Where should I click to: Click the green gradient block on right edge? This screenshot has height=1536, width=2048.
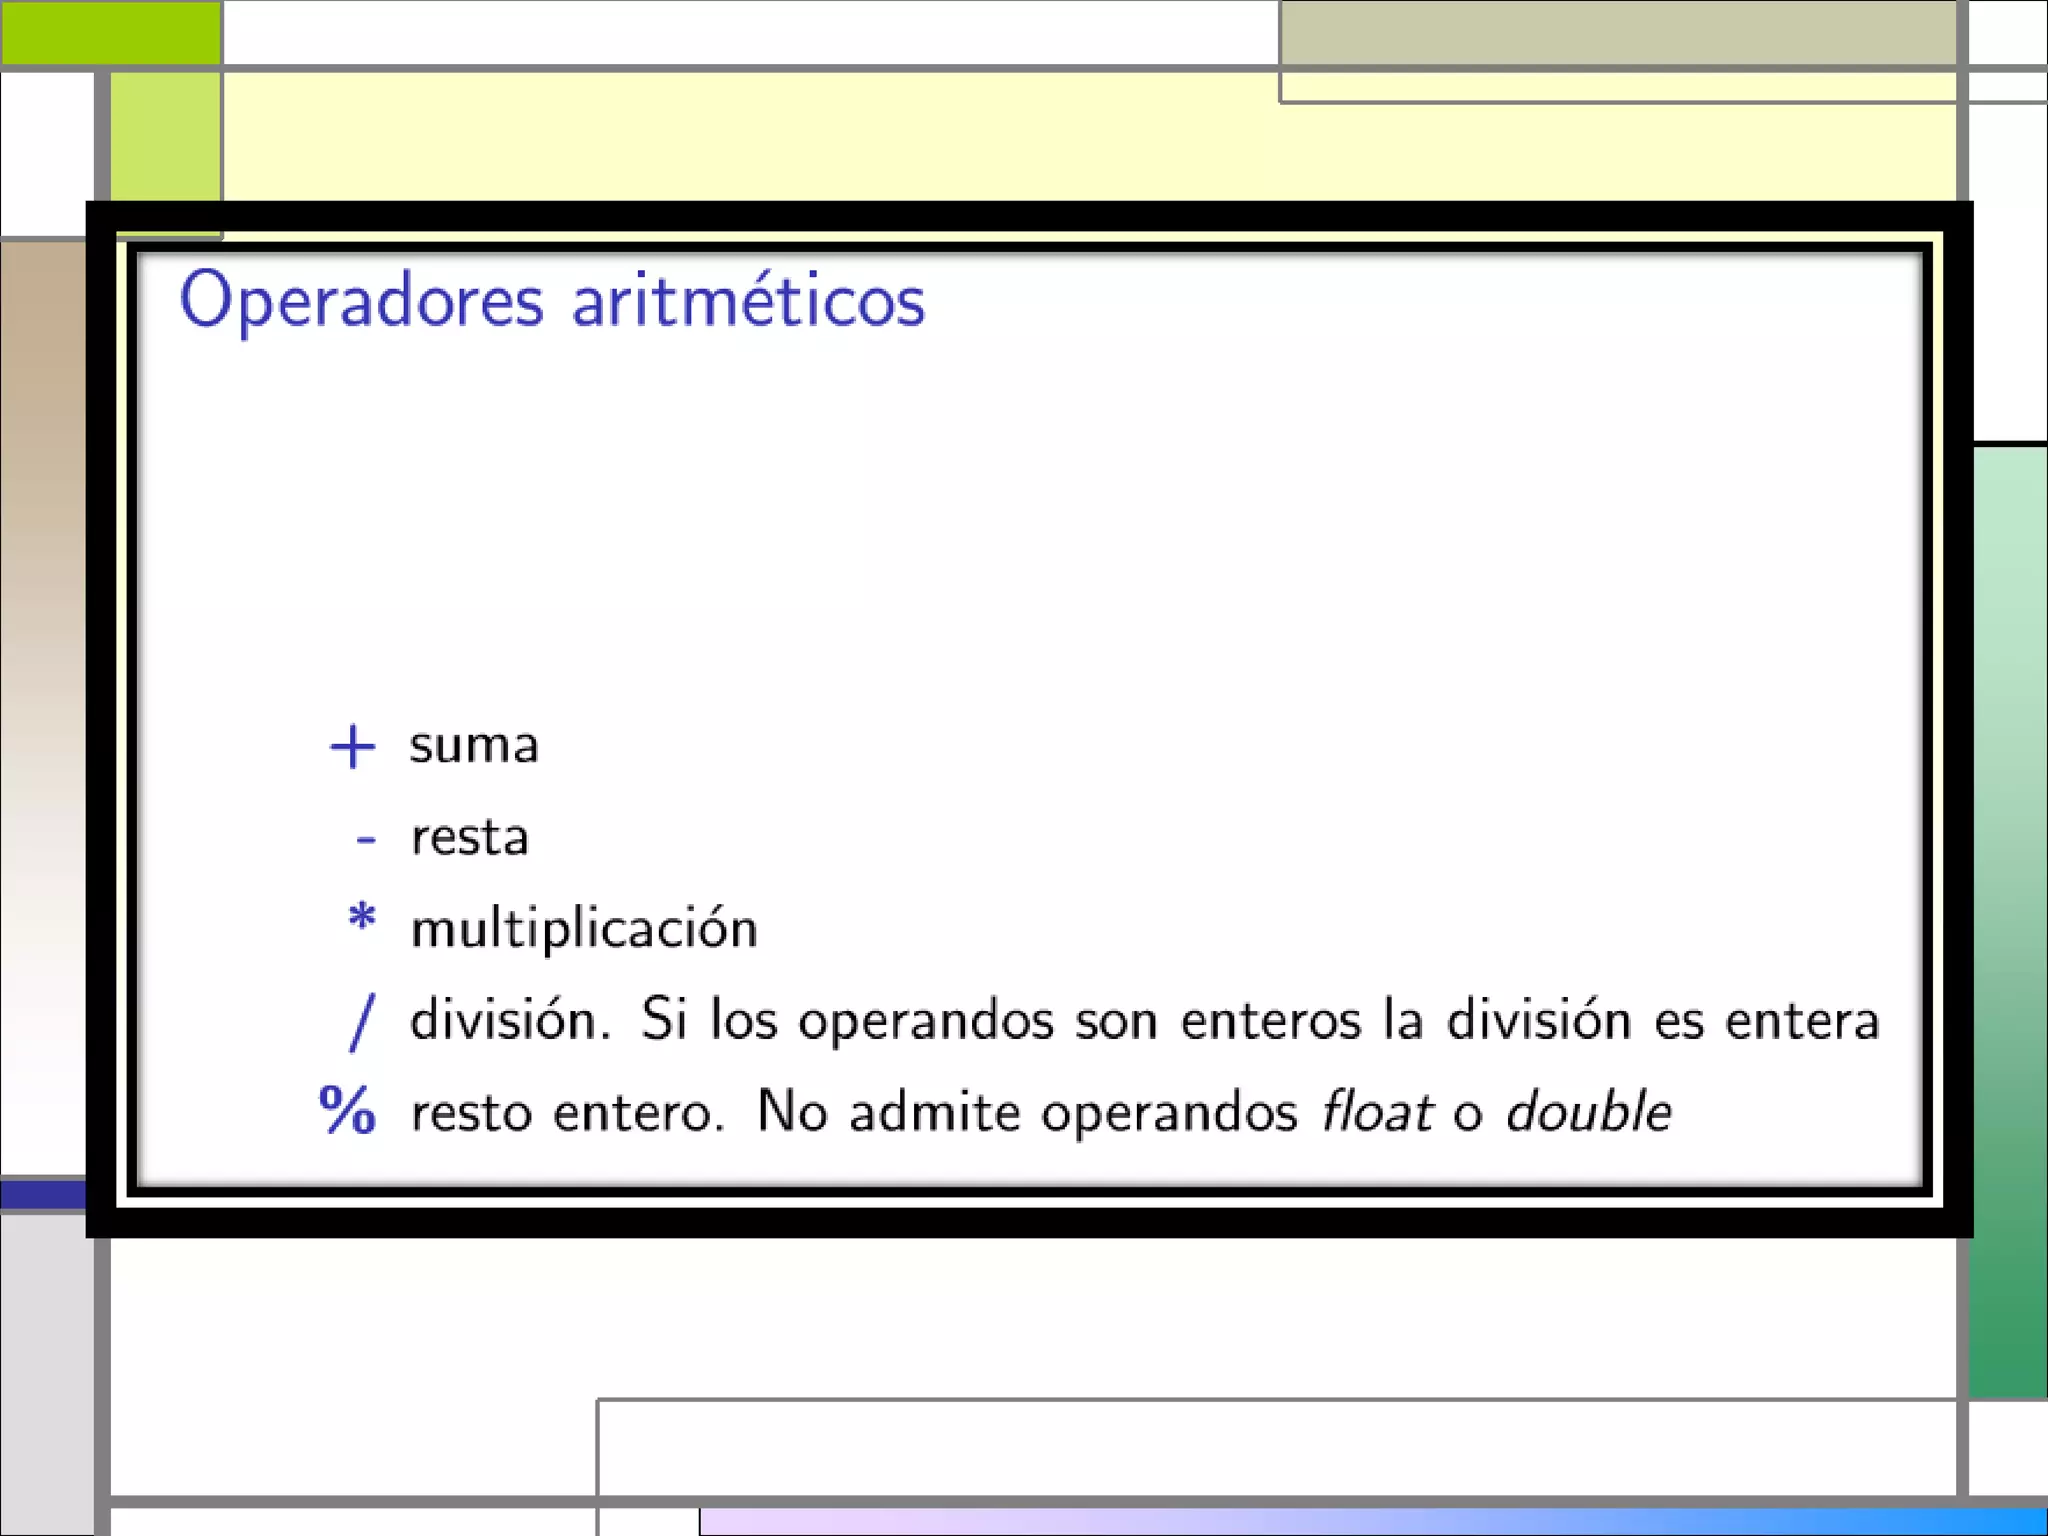click(x=2008, y=920)
